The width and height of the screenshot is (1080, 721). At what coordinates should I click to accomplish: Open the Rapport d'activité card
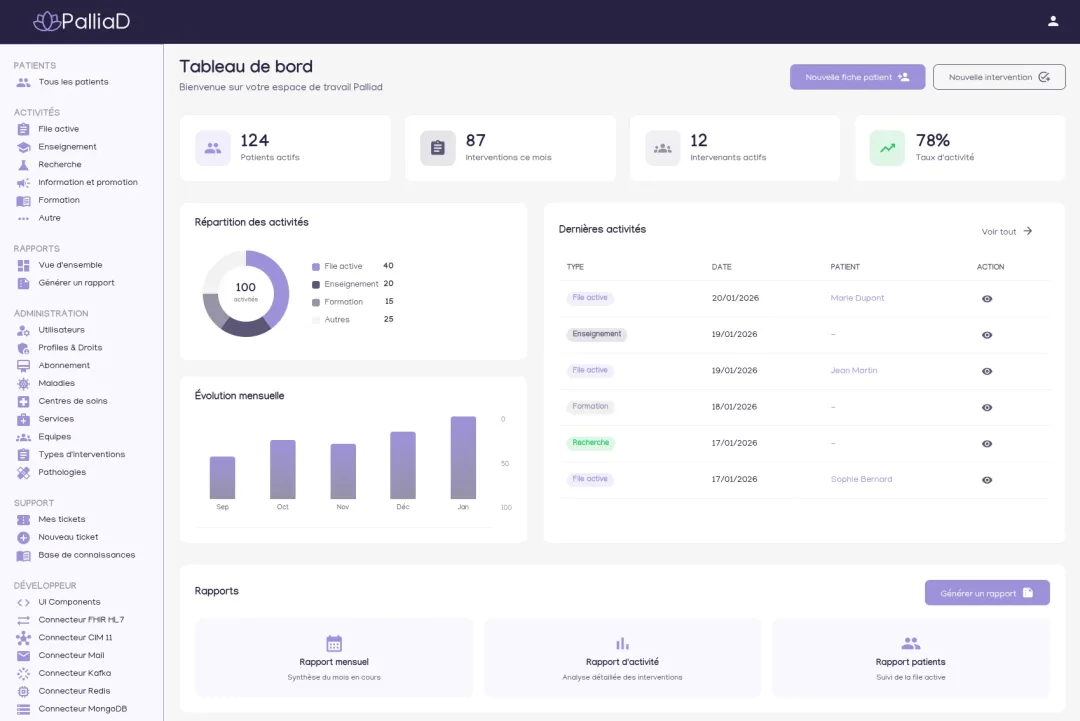622,658
